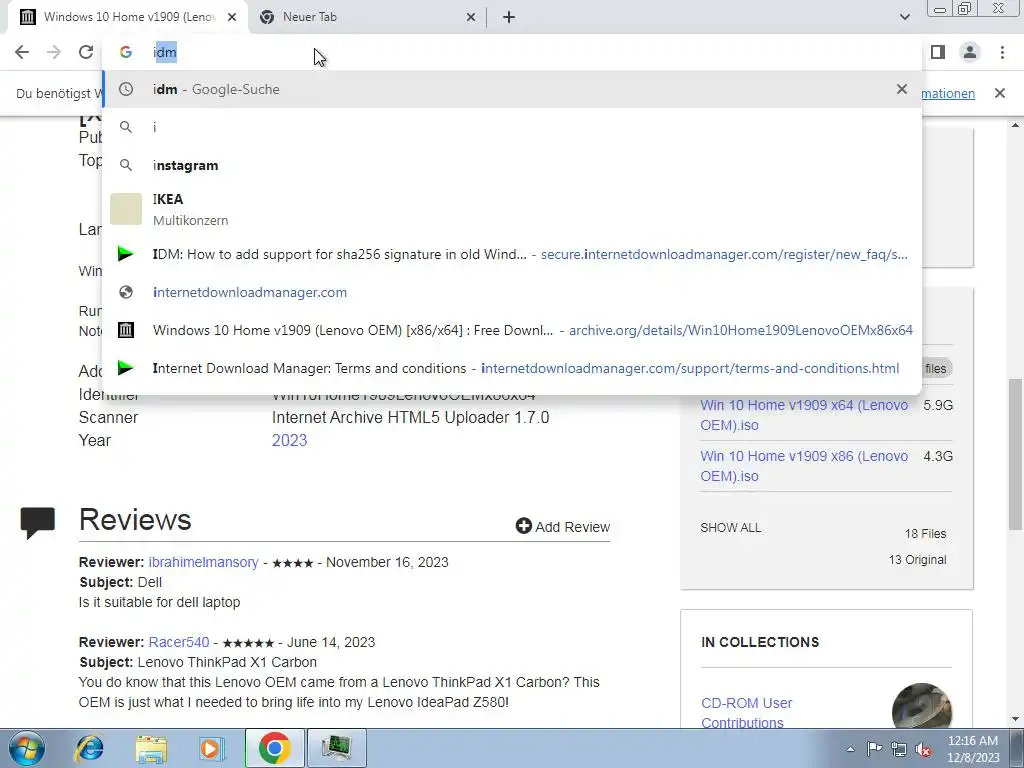Click the Reviews speech bubble icon
The height and width of the screenshot is (768, 1024).
click(37, 522)
